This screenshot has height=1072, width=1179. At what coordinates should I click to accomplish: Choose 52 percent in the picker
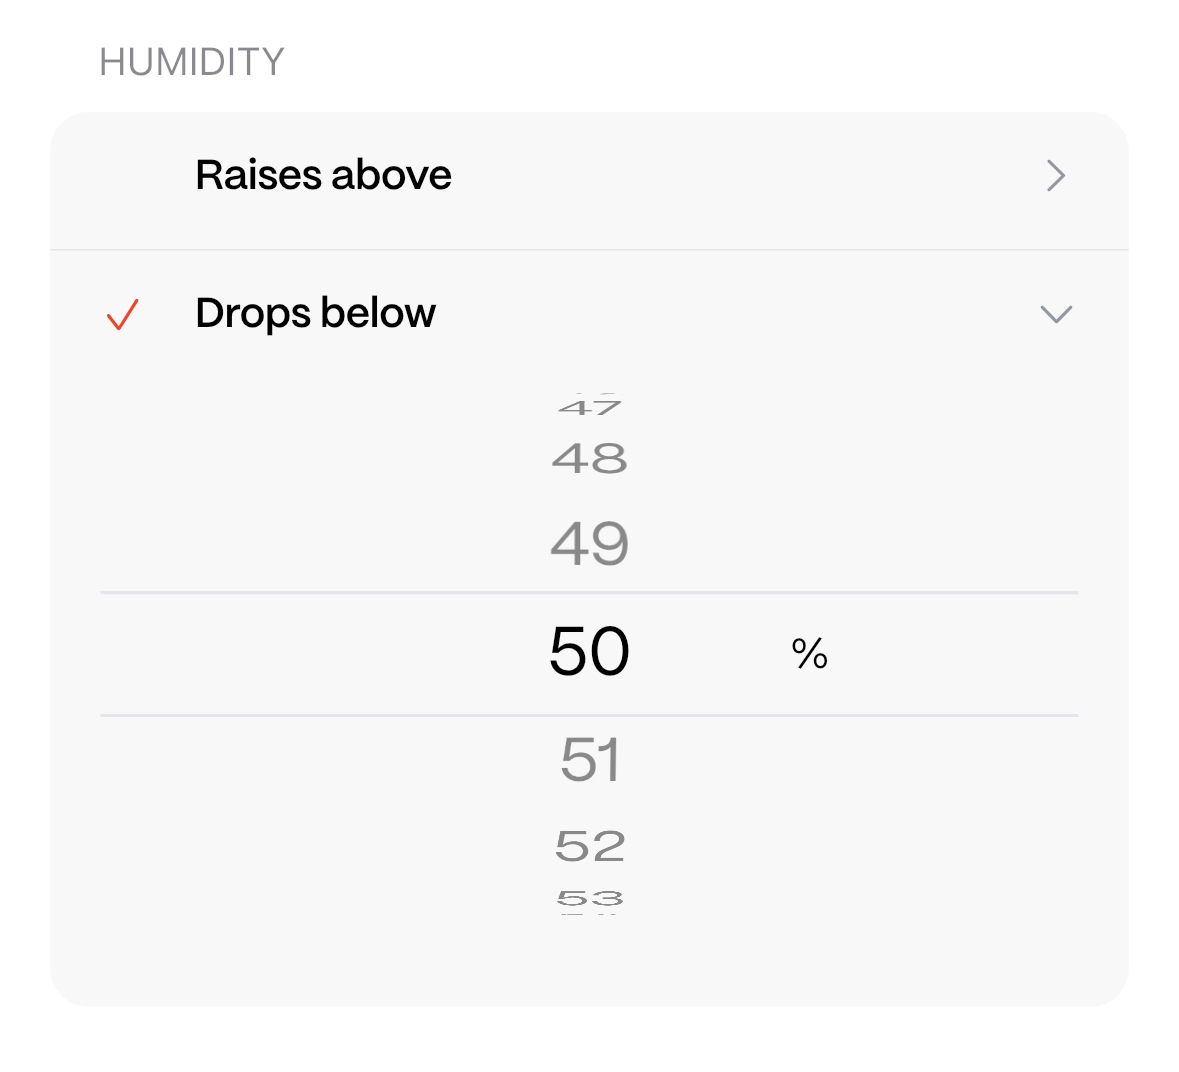tap(590, 847)
